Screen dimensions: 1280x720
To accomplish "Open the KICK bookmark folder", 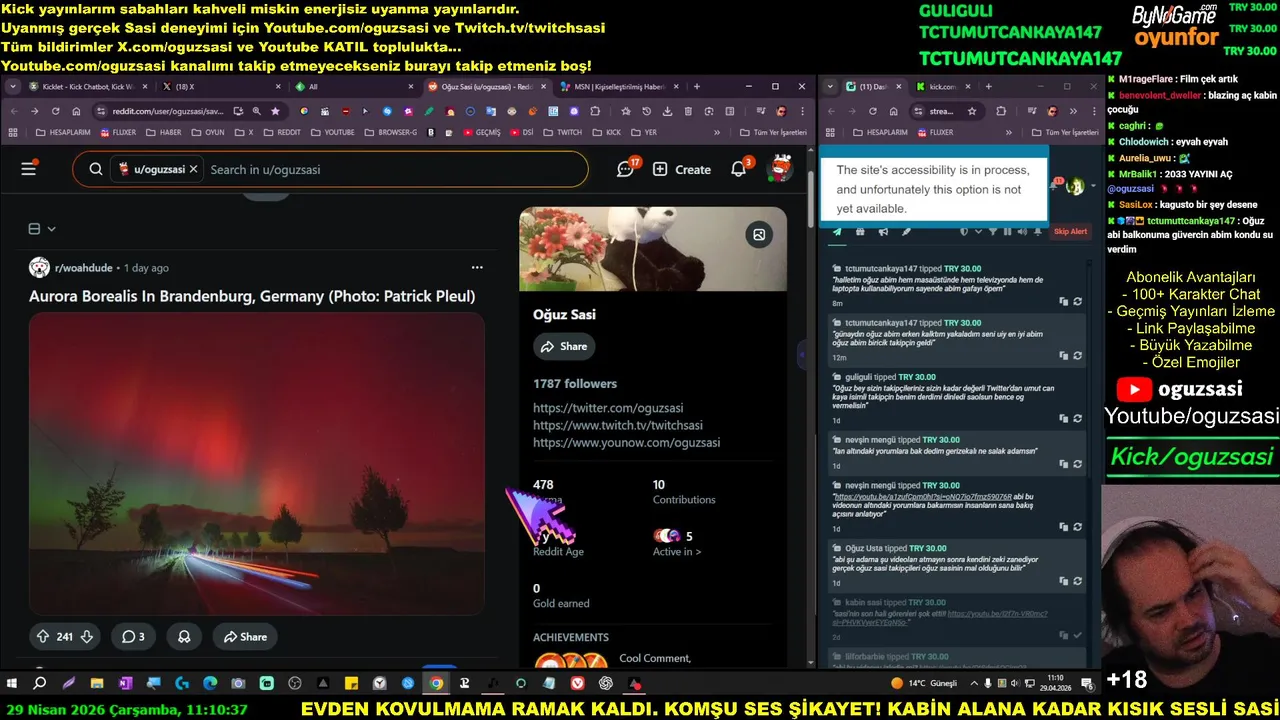I will pyautogui.click(x=606, y=132).
